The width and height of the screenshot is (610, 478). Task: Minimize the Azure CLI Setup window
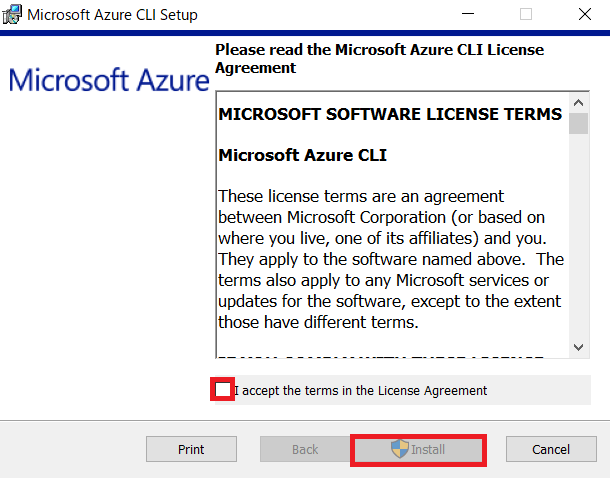tap(468, 14)
